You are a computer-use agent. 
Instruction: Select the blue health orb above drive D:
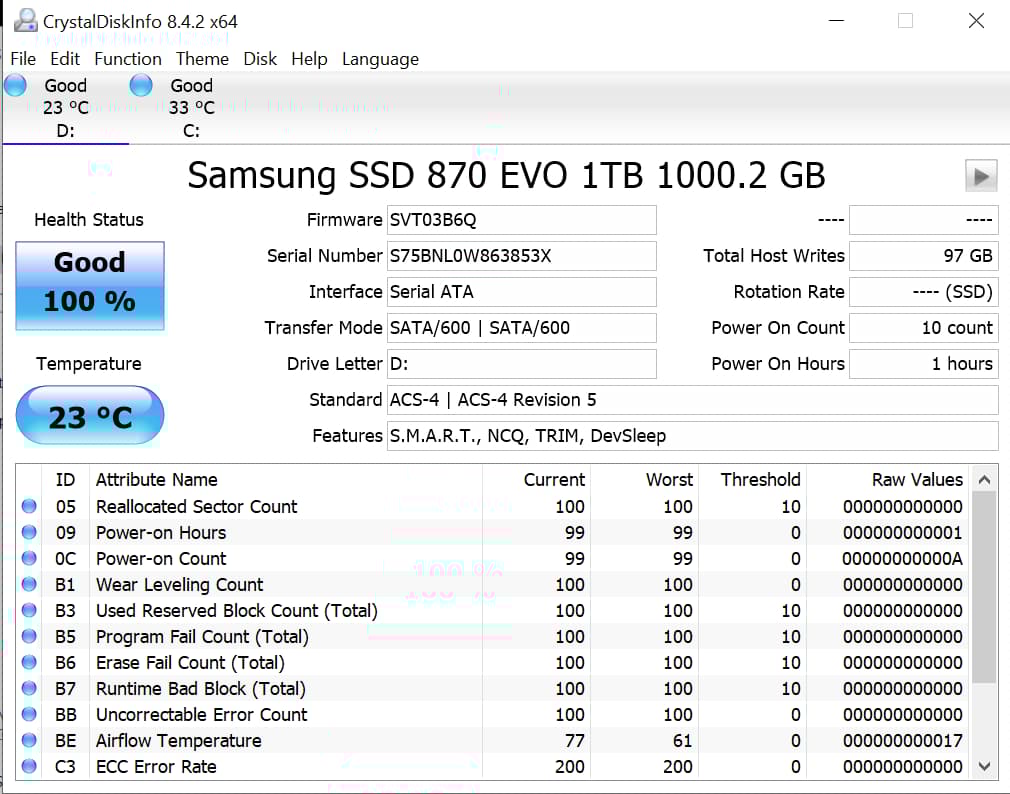(x=16, y=85)
